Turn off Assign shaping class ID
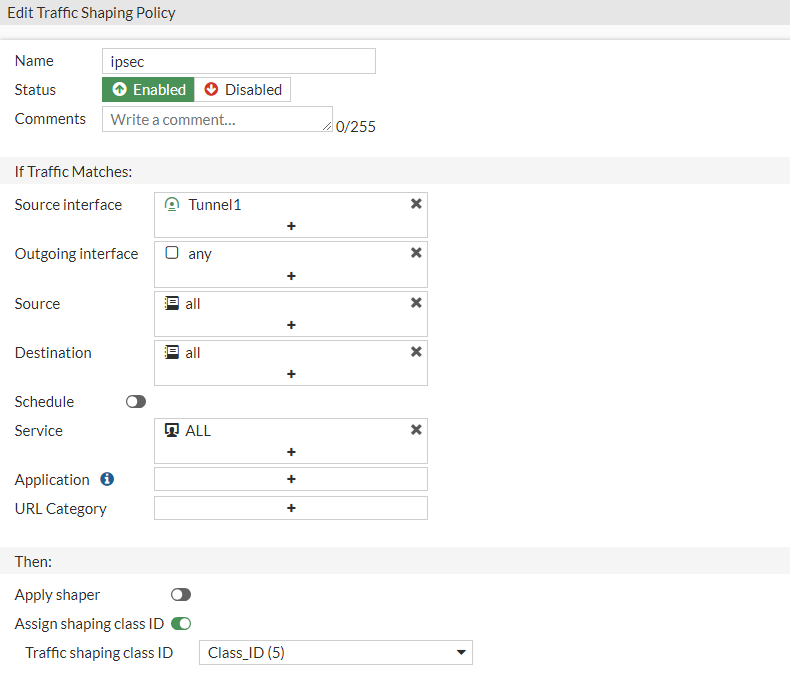790x691 pixels. point(181,624)
